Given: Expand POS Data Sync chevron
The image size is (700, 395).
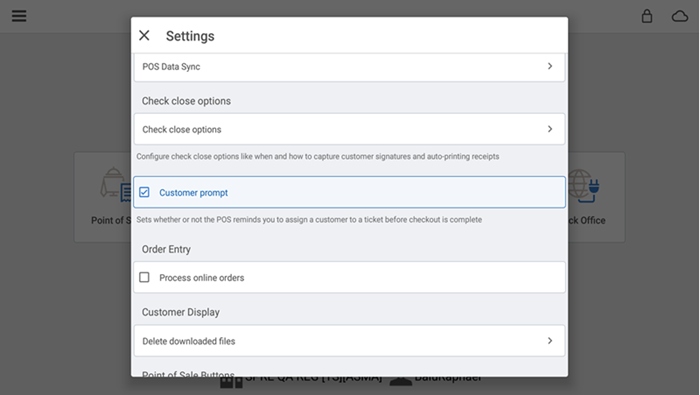Looking at the screenshot, I should click(550, 66).
